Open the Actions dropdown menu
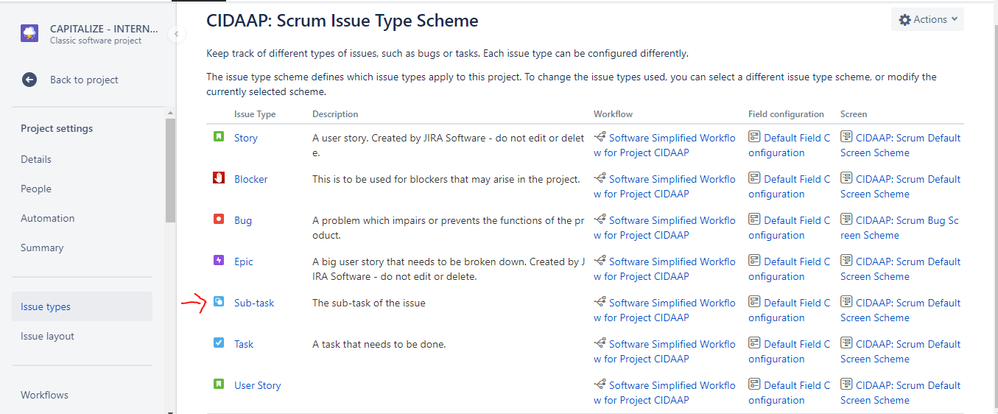 click(927, 20)
